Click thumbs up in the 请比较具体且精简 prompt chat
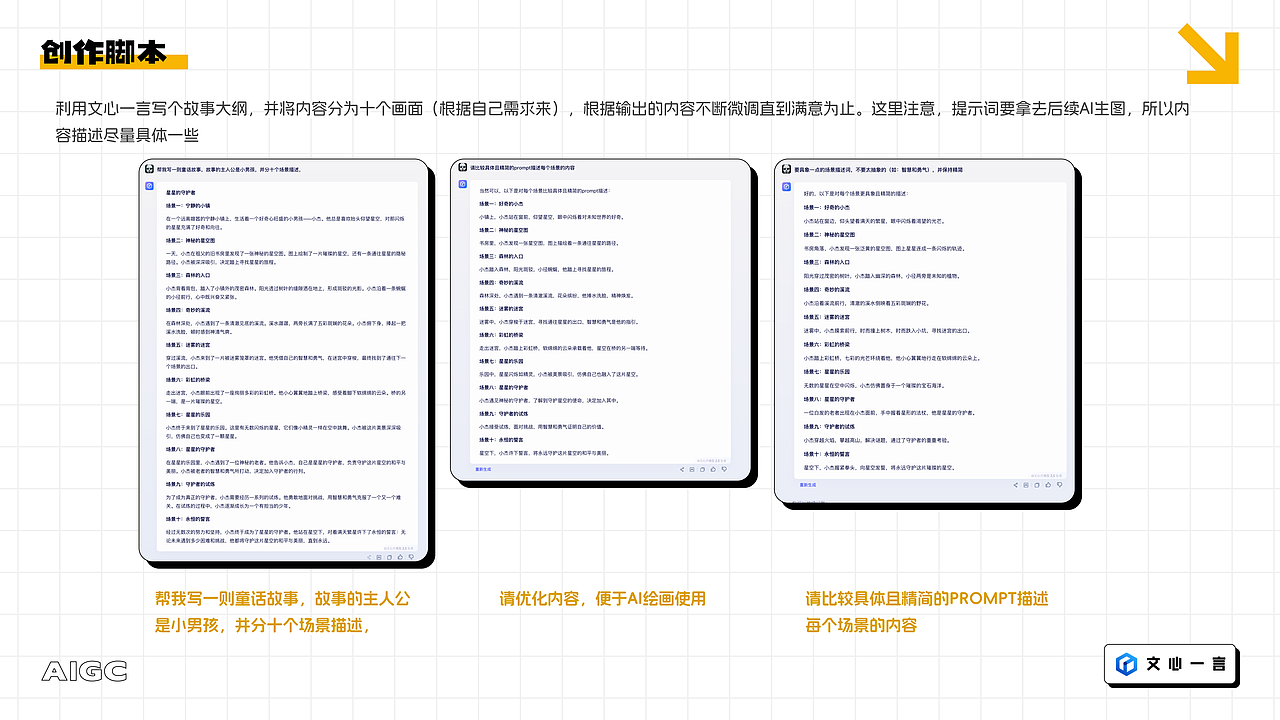The height and width of the screenshot is (720, 1280). click(x=713, y=469)
